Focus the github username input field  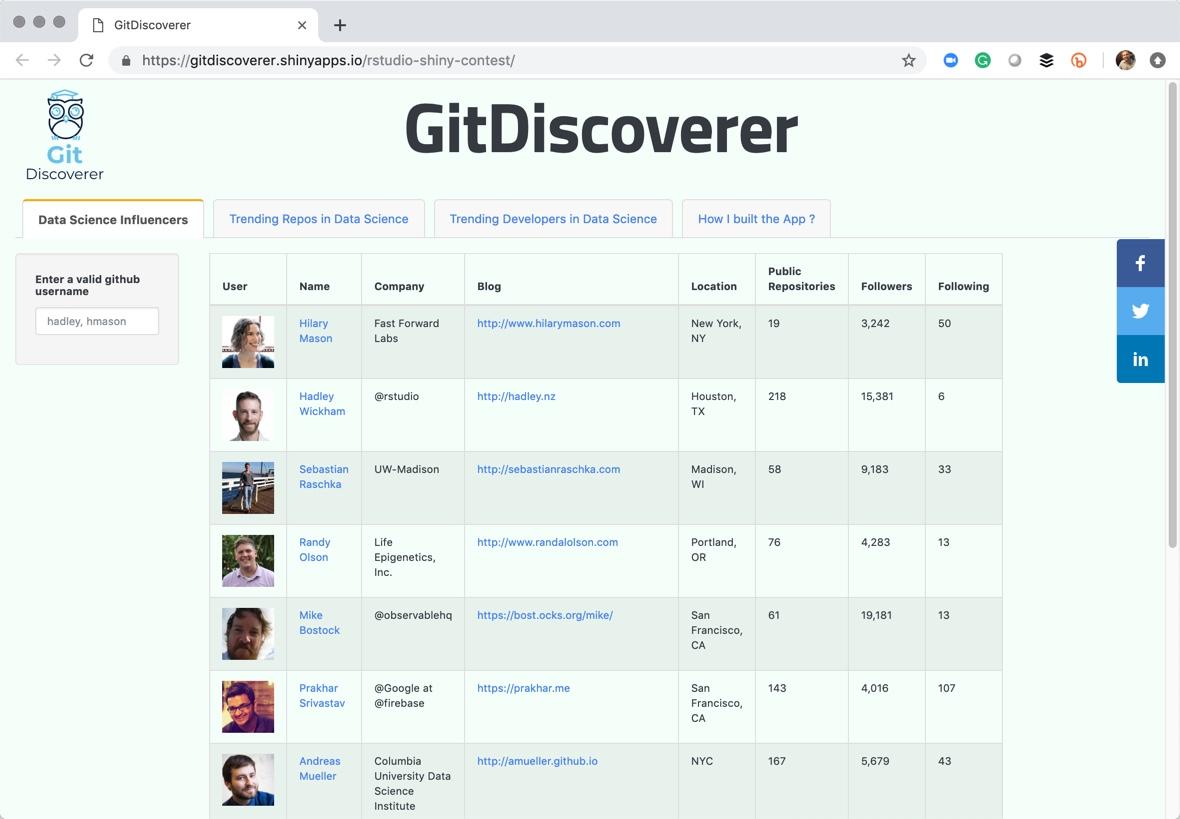(x=97, y=321)
